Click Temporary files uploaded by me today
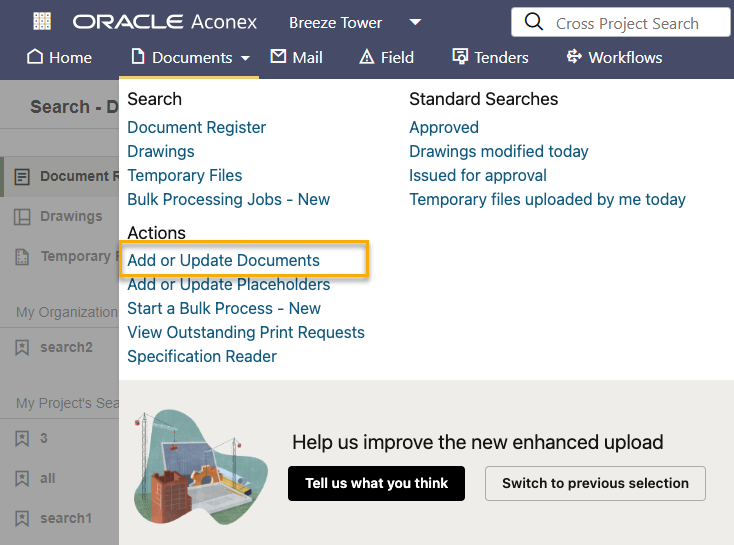734x545 pixels. [x=547, y=199]
